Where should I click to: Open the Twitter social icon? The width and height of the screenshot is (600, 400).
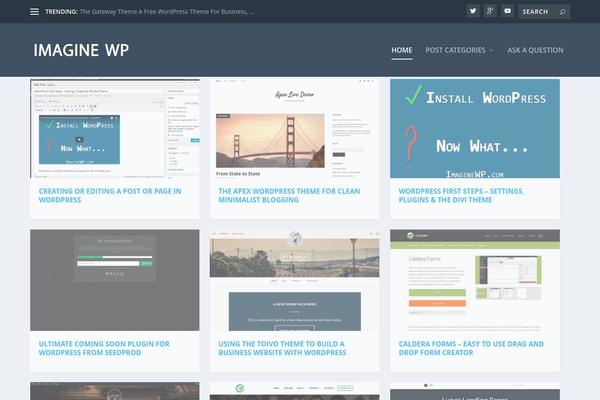pyautogui.click(x=473, y=11)
